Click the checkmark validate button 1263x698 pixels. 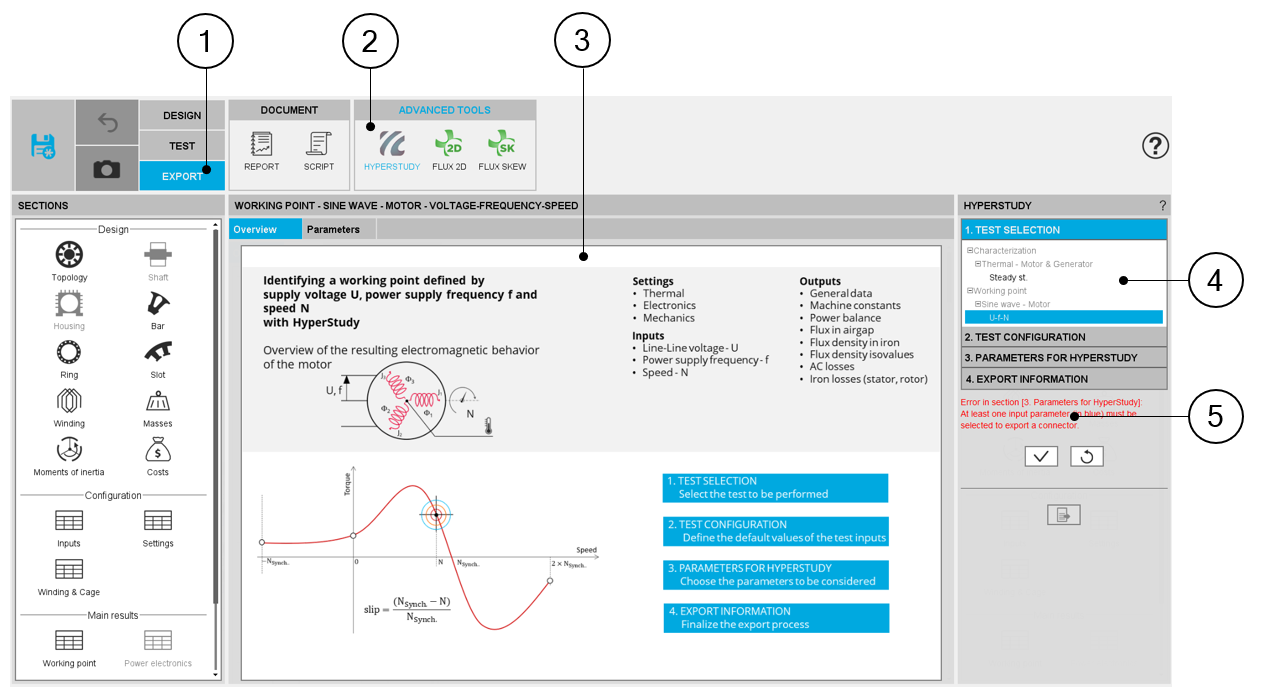click(x=1041, y=456)
